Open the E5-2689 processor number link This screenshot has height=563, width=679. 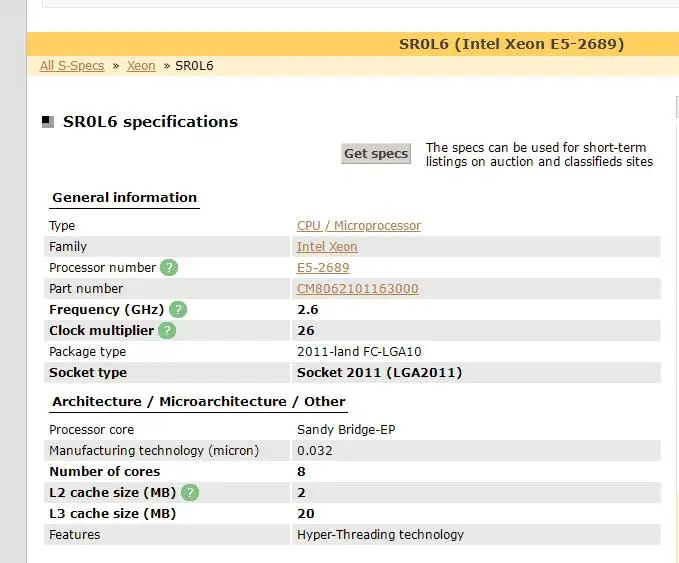[323, 268]
